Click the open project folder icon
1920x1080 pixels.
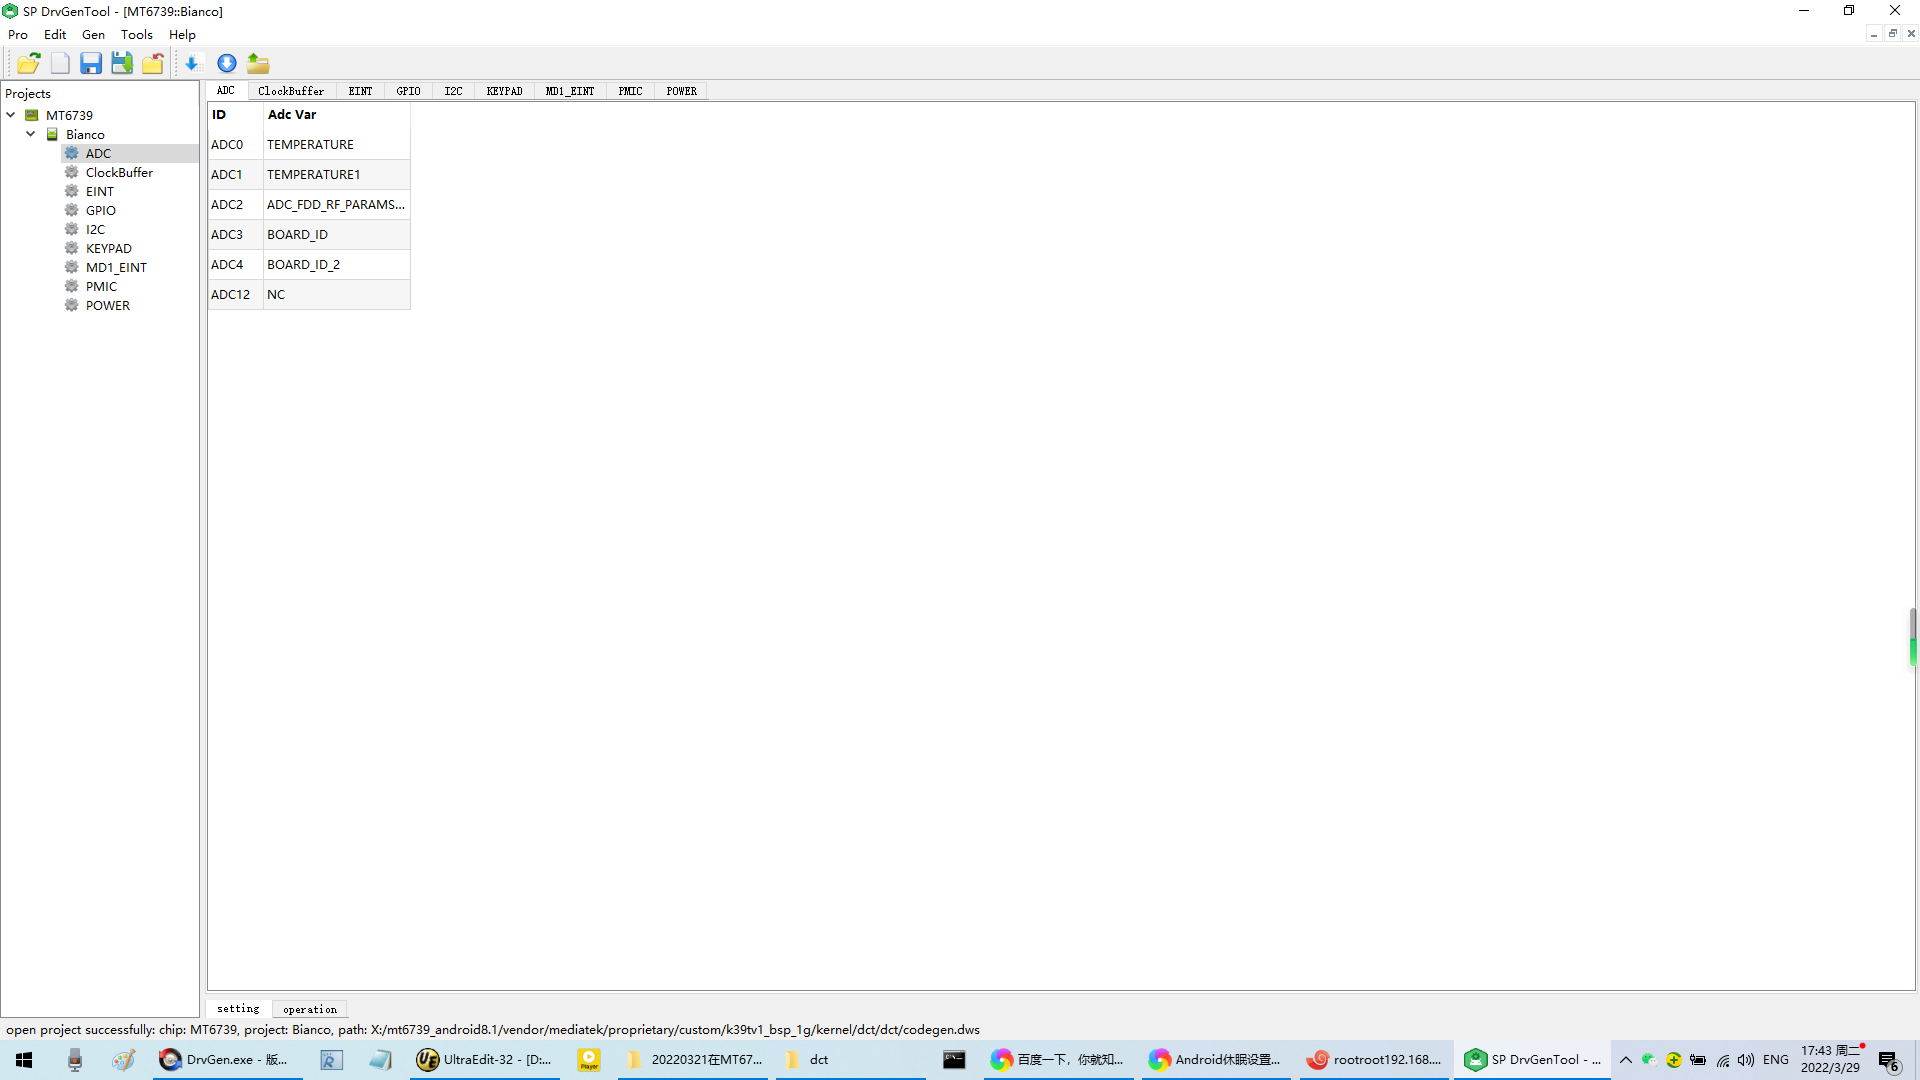click(28, 63)
